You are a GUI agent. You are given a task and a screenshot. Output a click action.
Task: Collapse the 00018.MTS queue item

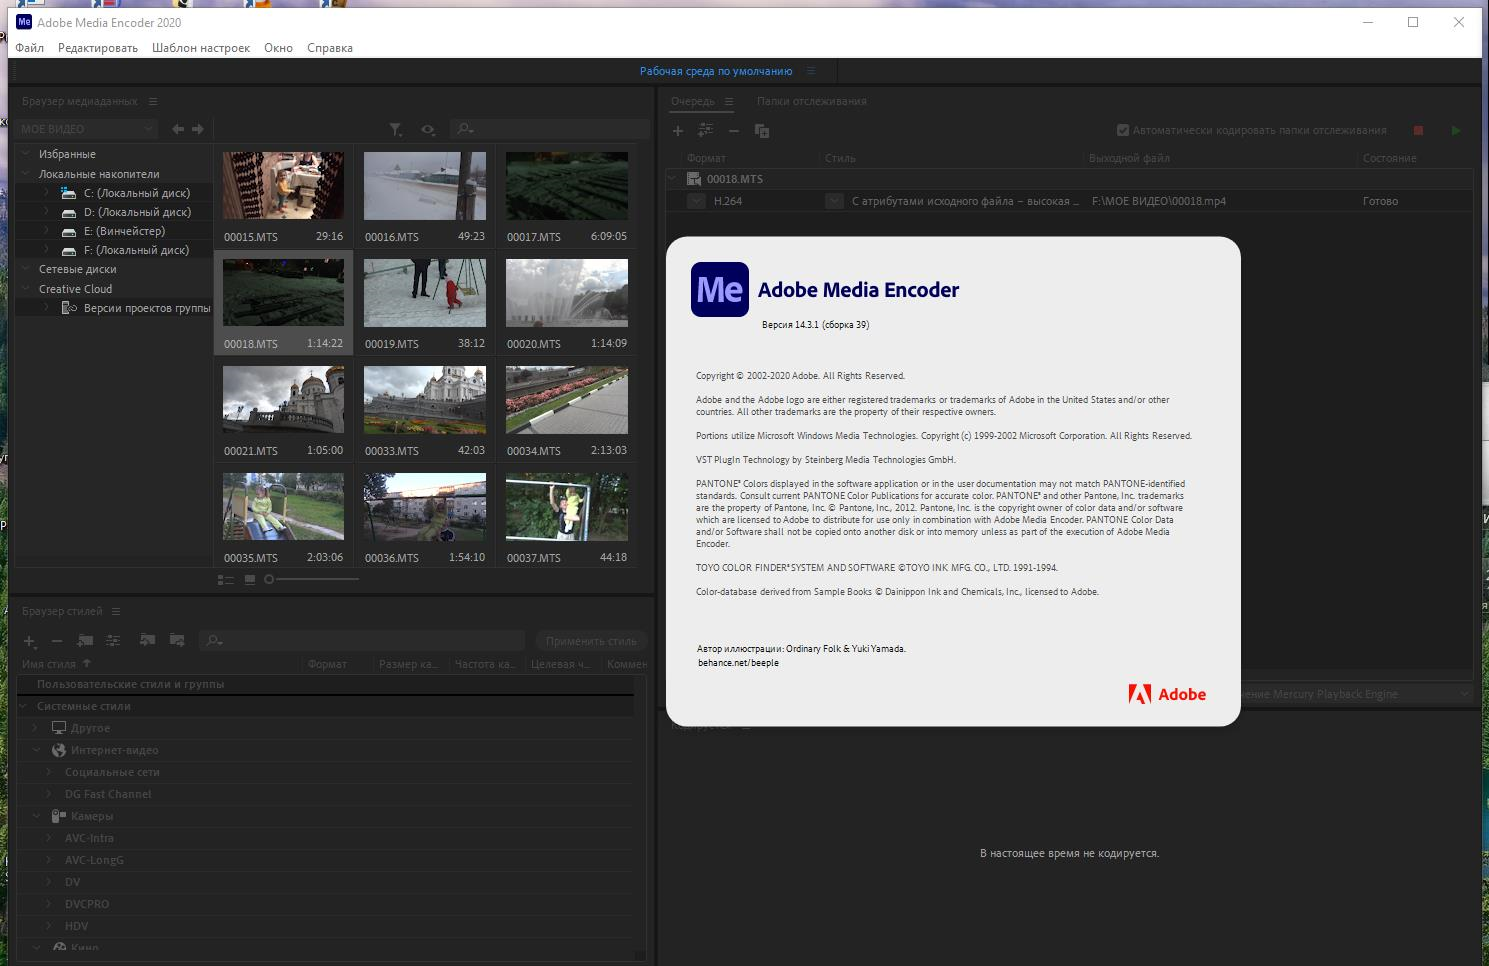pos(674,179)
